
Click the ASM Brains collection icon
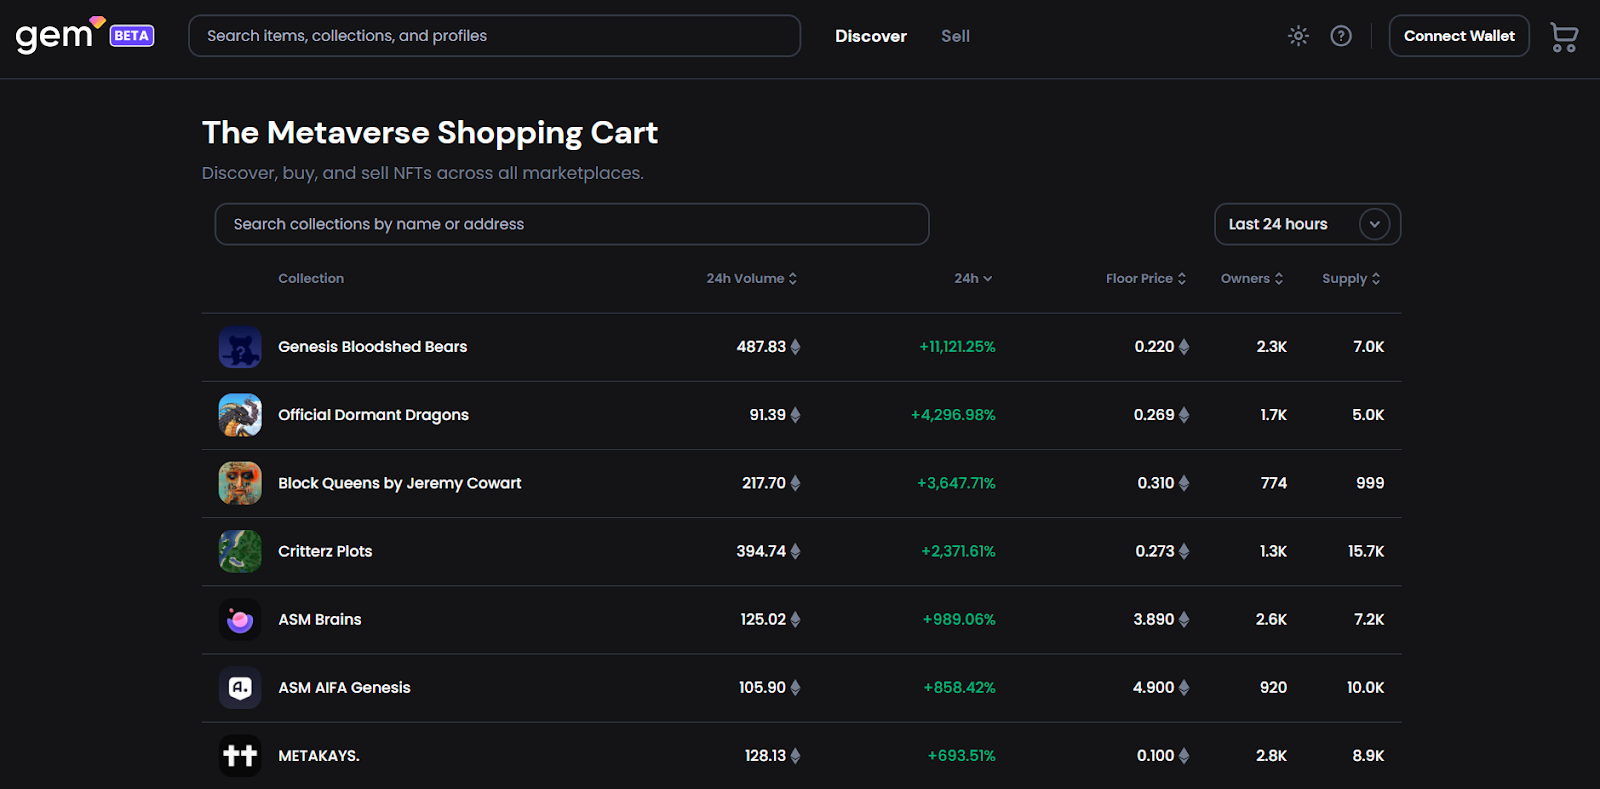point(240,620)
